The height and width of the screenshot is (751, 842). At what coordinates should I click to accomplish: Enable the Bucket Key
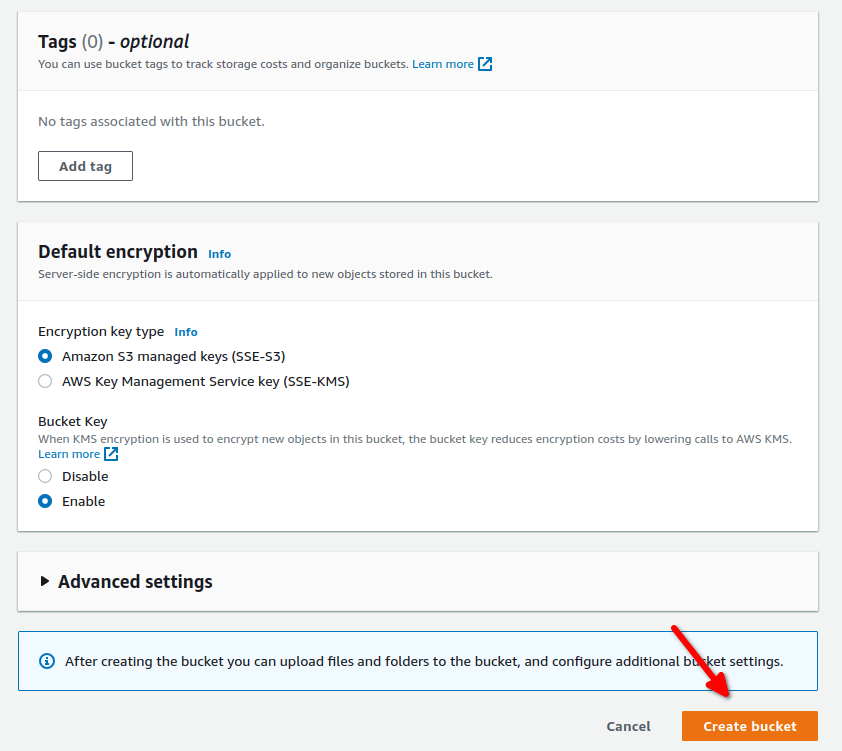pyautogui.click(x=43, y=501)
